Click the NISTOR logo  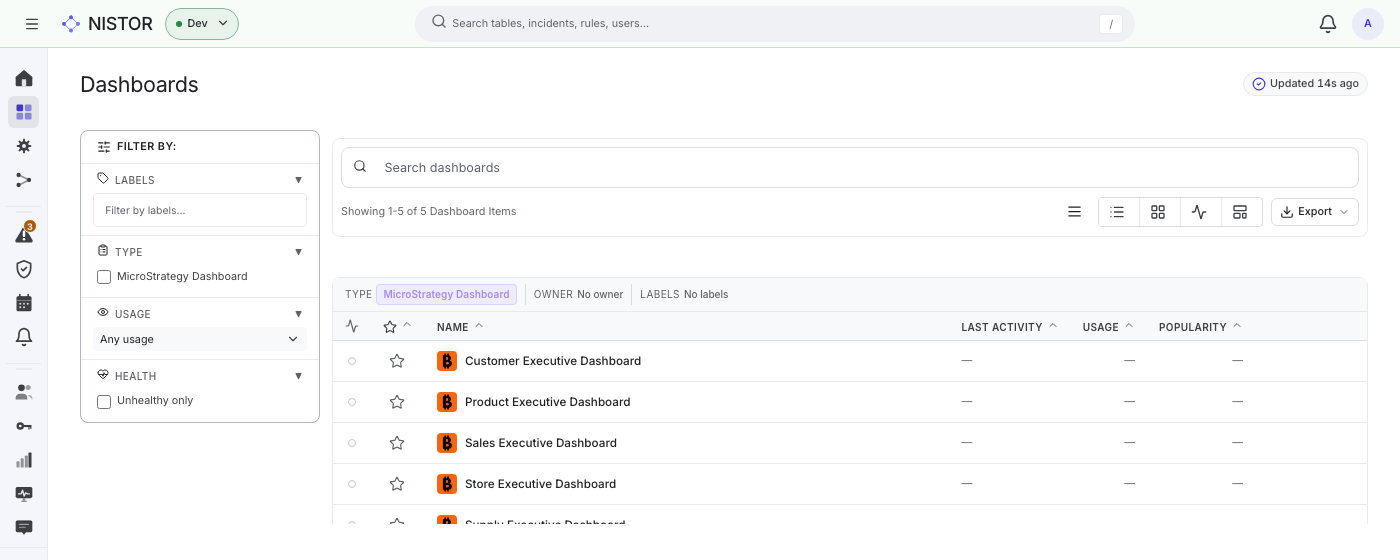point(107,24)
